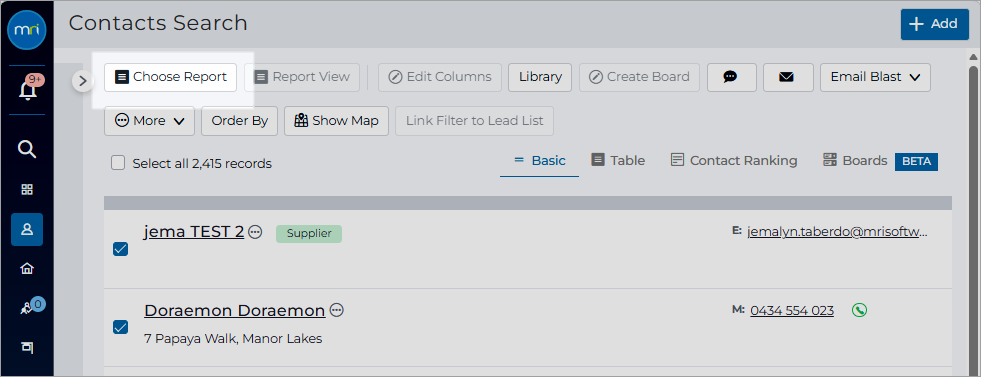This screenshot has height=377, width=981.
Task: Open the Doraemon Doraemon contact link
Action: click(235, 311)
